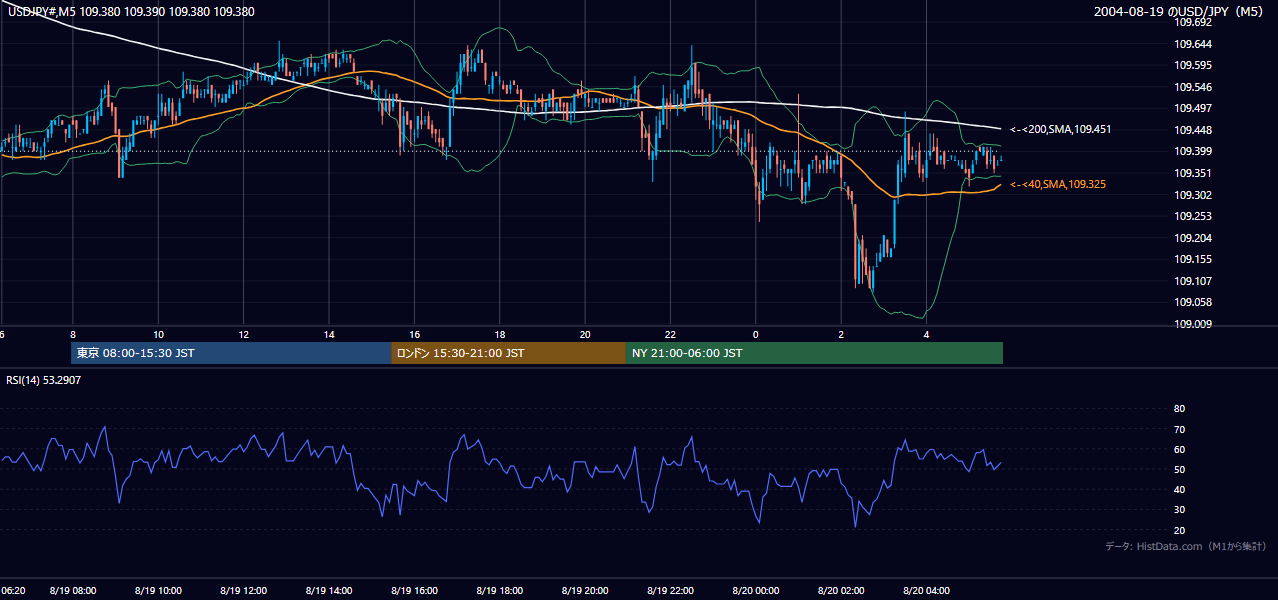Click the 8/19 08:00 bottom date label

tap(73, 591)
